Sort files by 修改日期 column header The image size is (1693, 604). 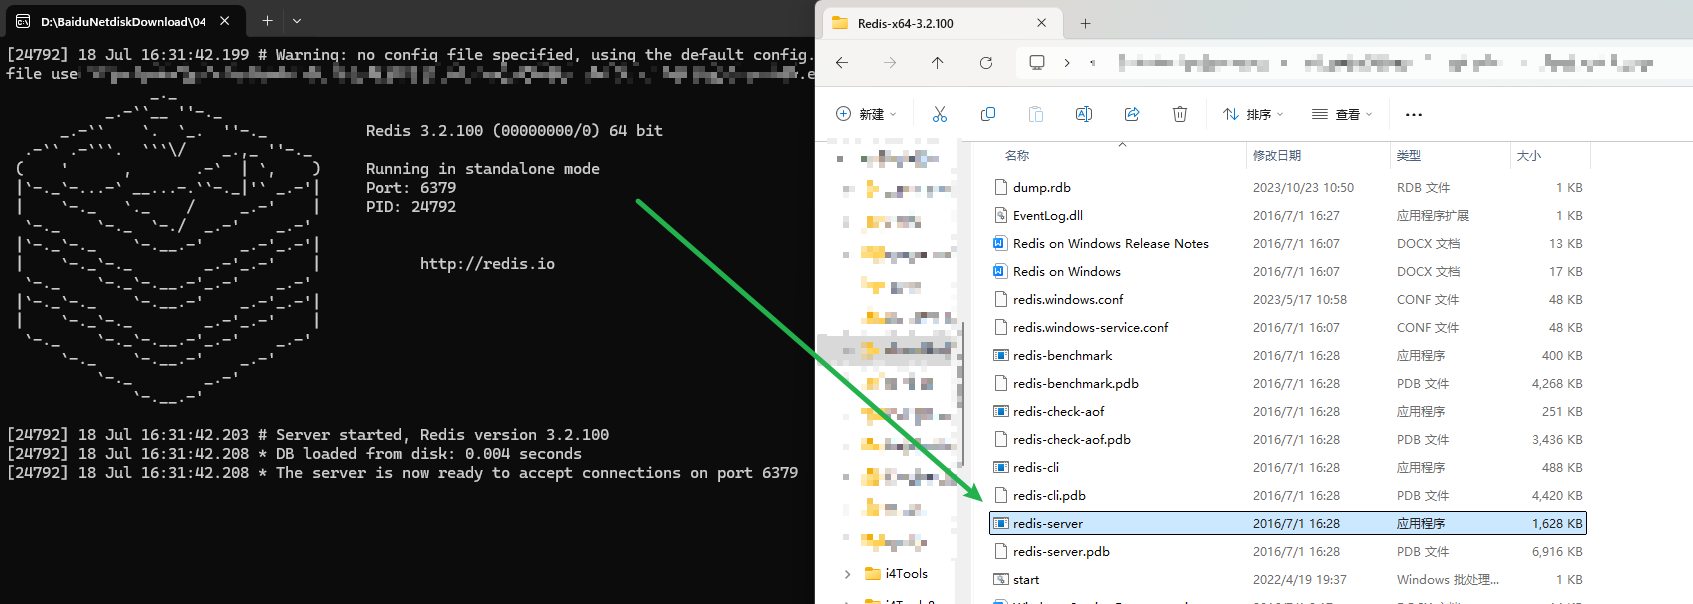tap(1277, 156)
